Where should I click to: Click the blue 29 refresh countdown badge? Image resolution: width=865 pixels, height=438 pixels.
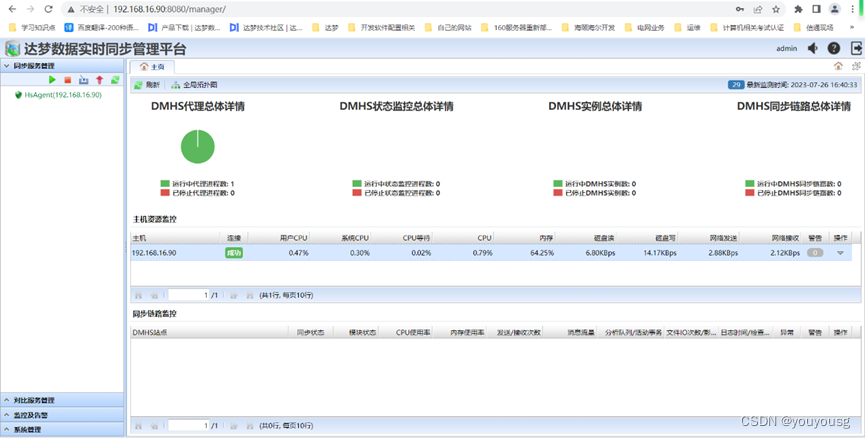(x=735, y=85)
